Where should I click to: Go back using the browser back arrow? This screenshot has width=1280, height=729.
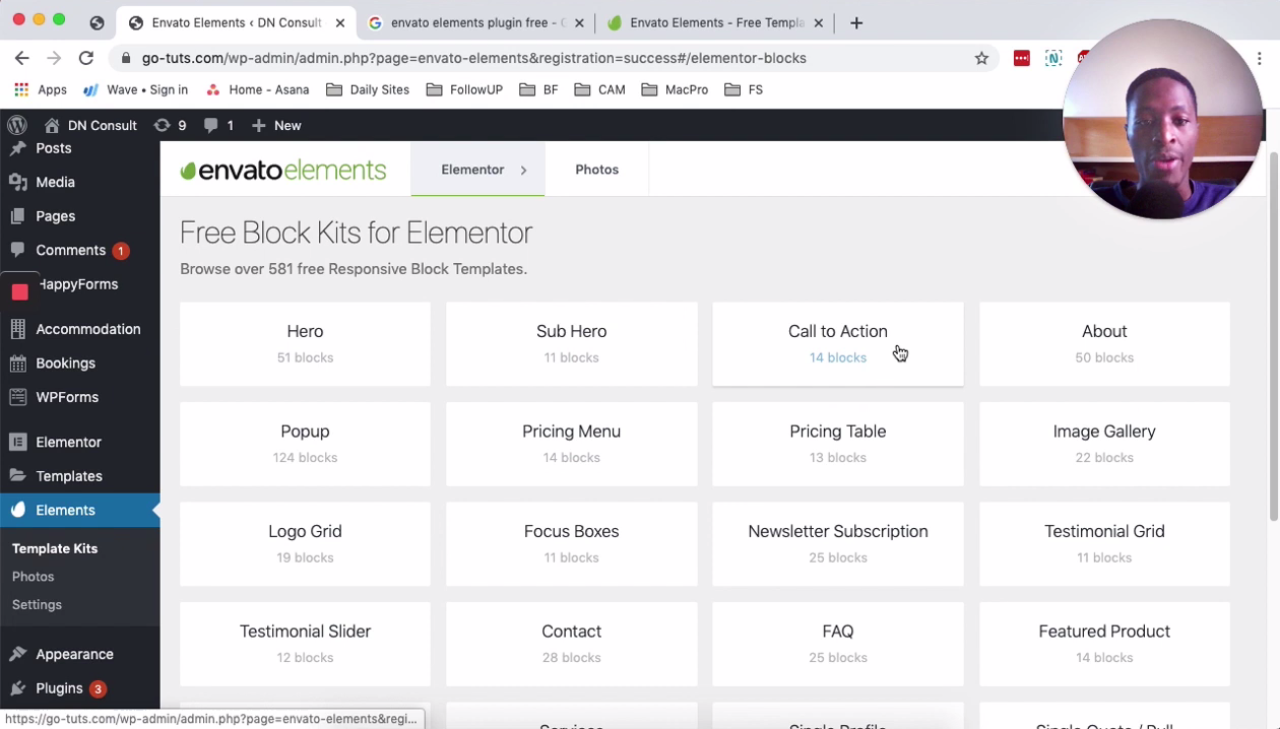[x=22, y=58]
